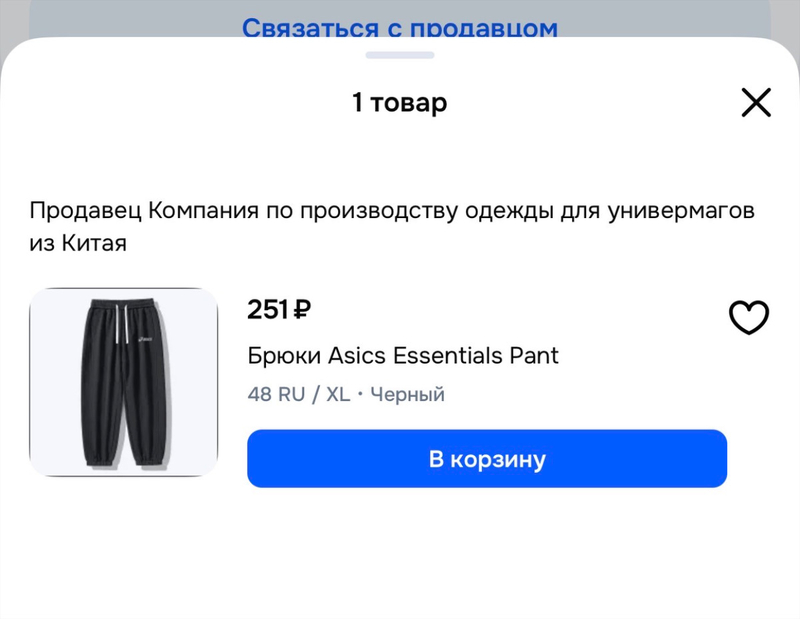Tap the bottom sheet drag handle
800x619 pixels.
point(399,55)
